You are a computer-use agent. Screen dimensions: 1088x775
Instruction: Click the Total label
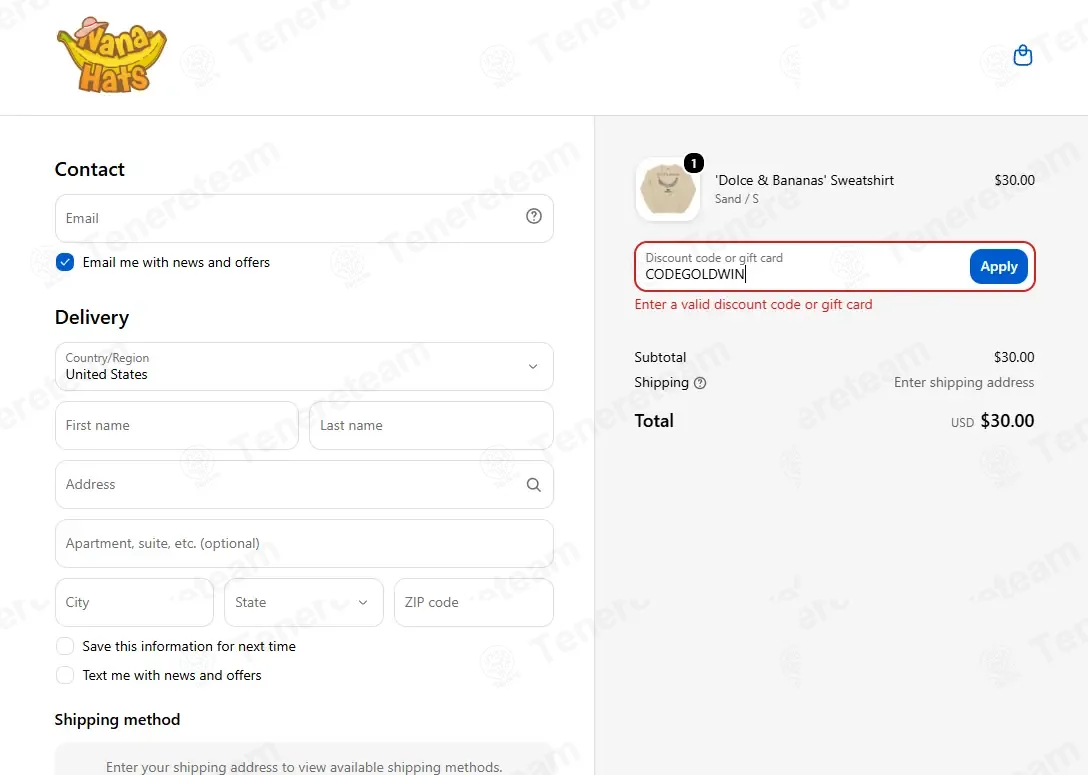(654, 421)
